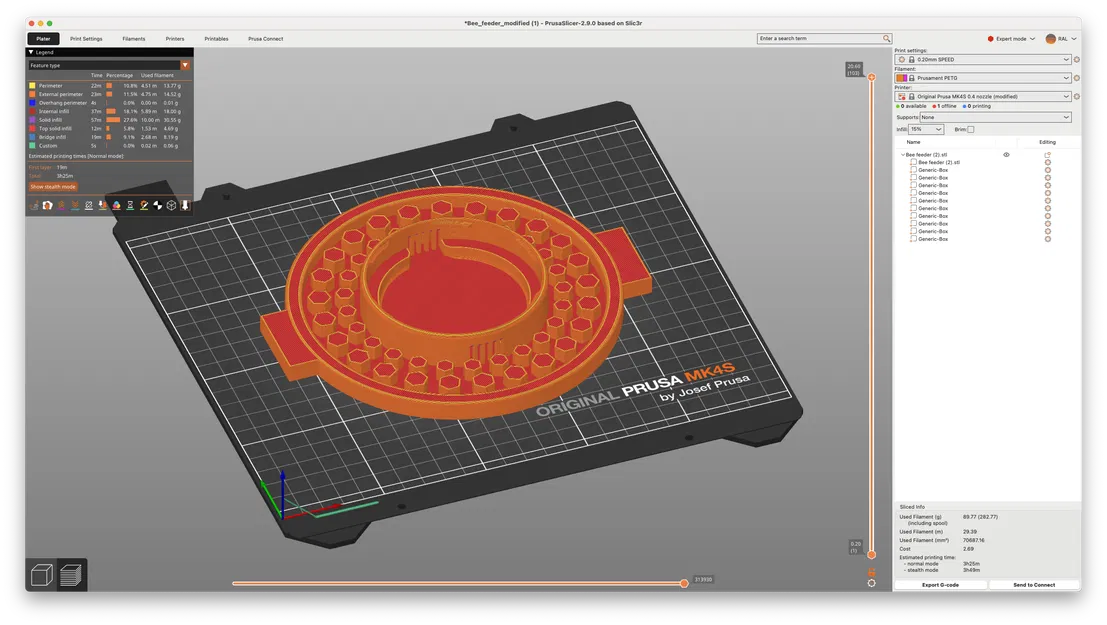Open the Printers tab
The image size is (1107, 625).
[175, 39]
